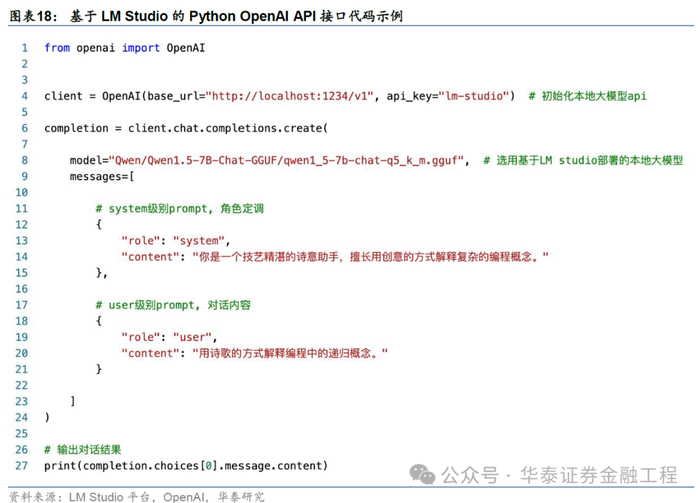Click line number 2 in the gutter
The height and width of the screenshot is (503, 700).
25,64
